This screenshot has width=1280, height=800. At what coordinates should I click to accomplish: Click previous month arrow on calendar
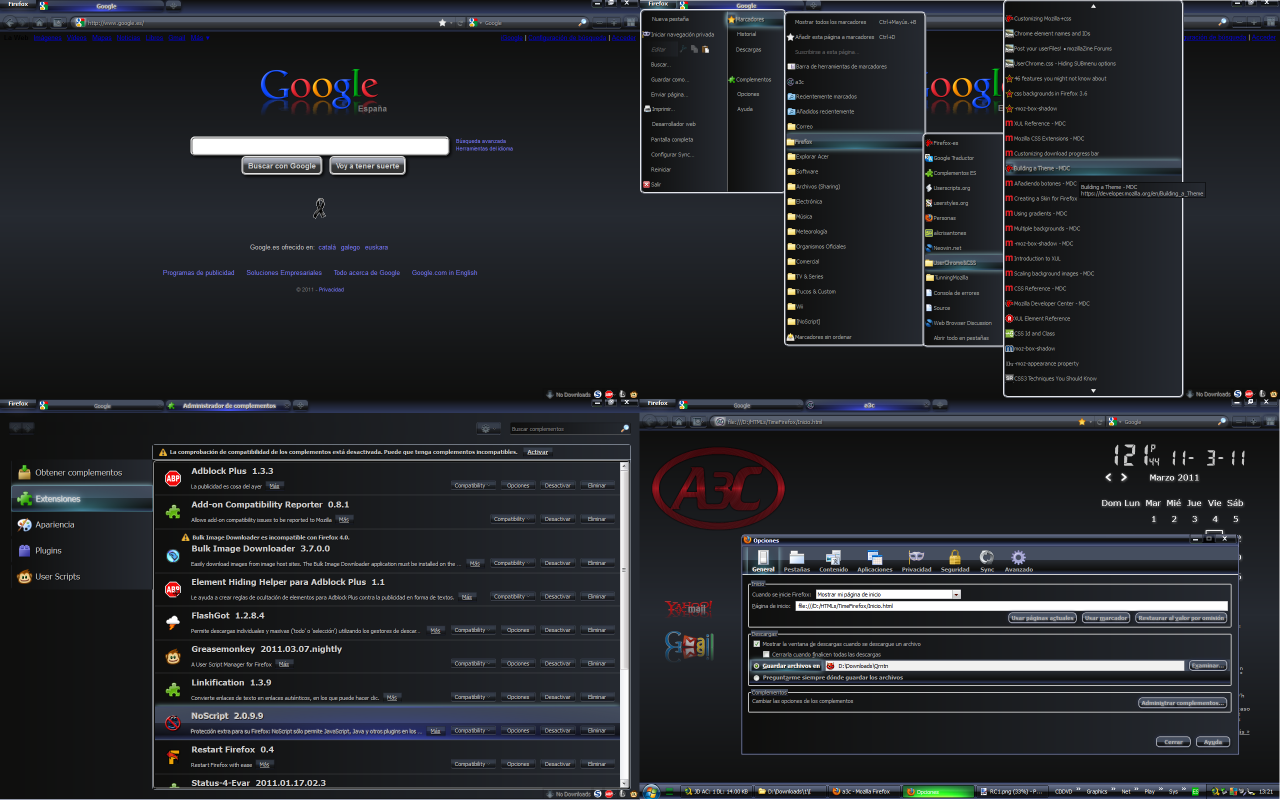1109,478
